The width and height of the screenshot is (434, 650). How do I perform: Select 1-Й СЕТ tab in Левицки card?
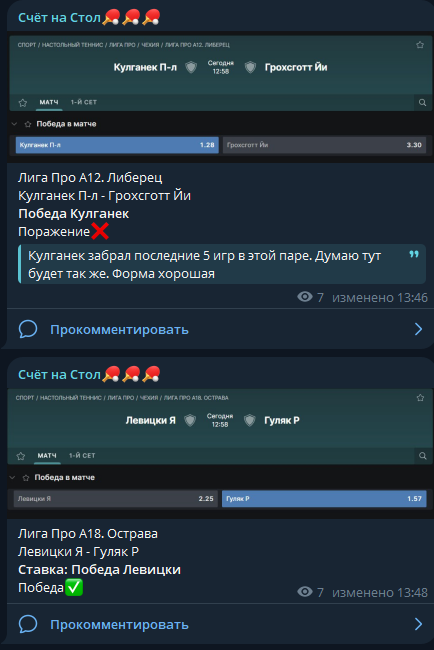pos(82,456)
